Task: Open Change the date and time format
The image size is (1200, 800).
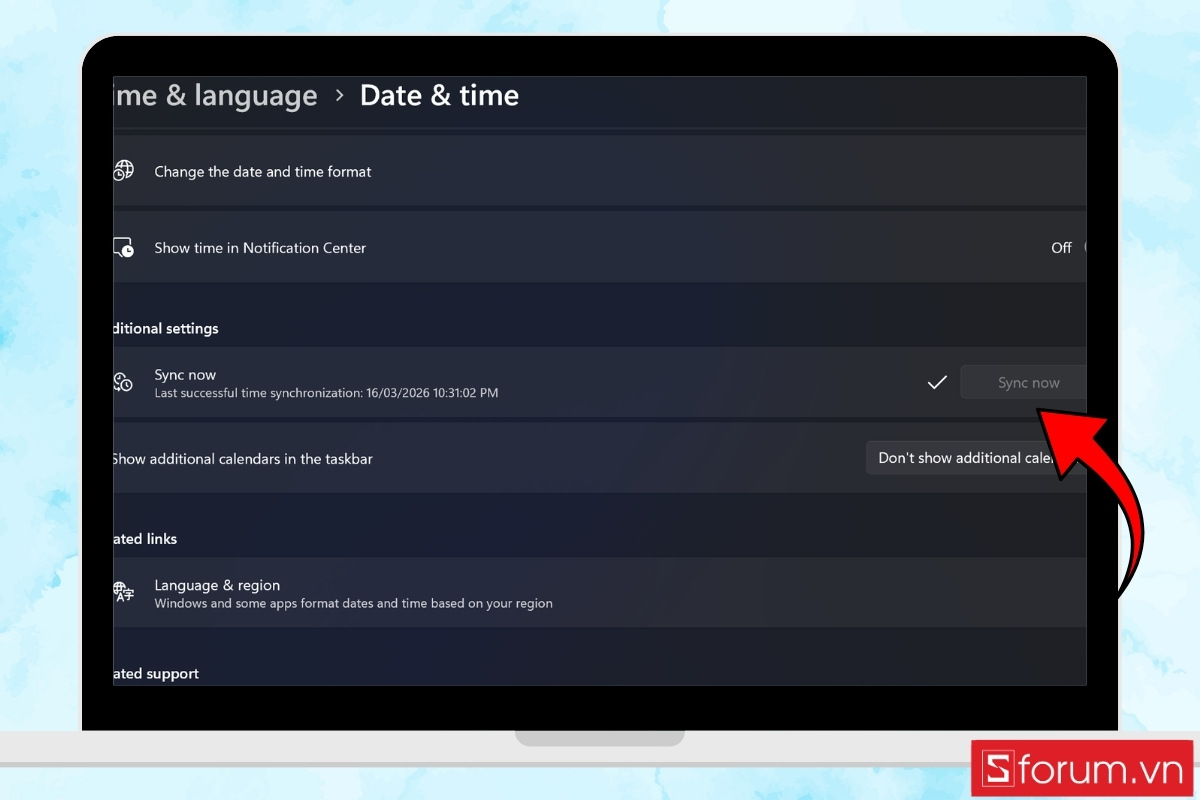Action: (x=600, y=172)
